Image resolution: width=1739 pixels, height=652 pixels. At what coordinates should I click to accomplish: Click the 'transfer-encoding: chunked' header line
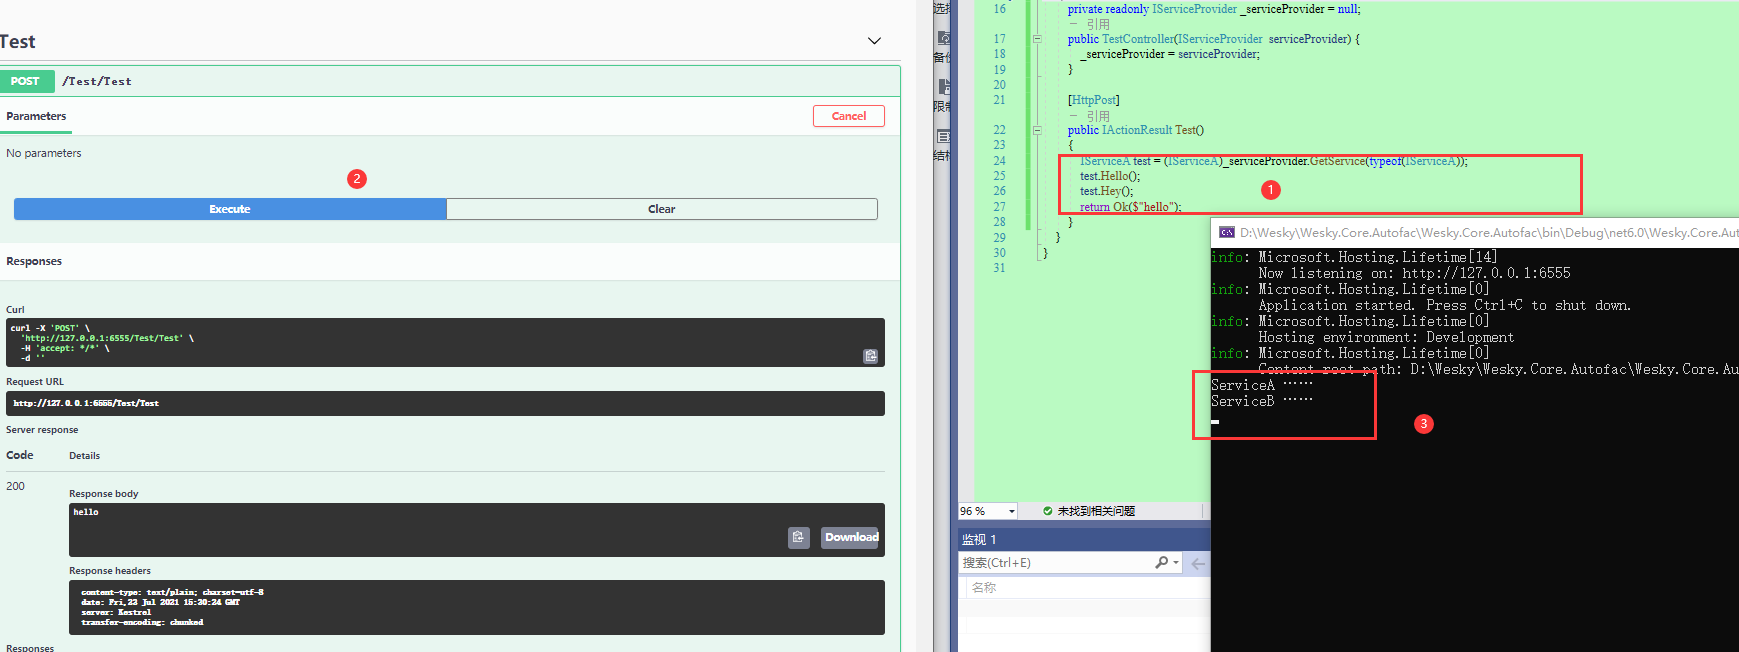pyautogui.click(x=142, y=622)
